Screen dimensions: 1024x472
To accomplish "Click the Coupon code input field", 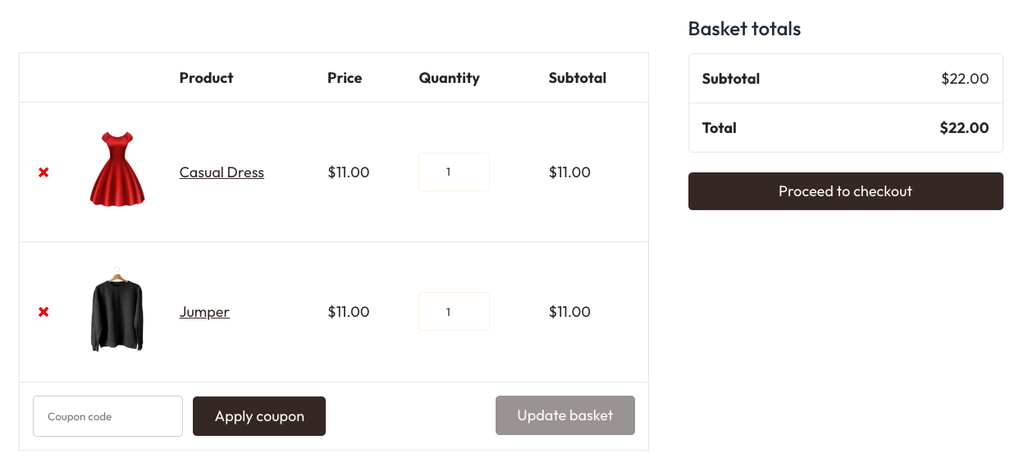I will pos(108,416).
